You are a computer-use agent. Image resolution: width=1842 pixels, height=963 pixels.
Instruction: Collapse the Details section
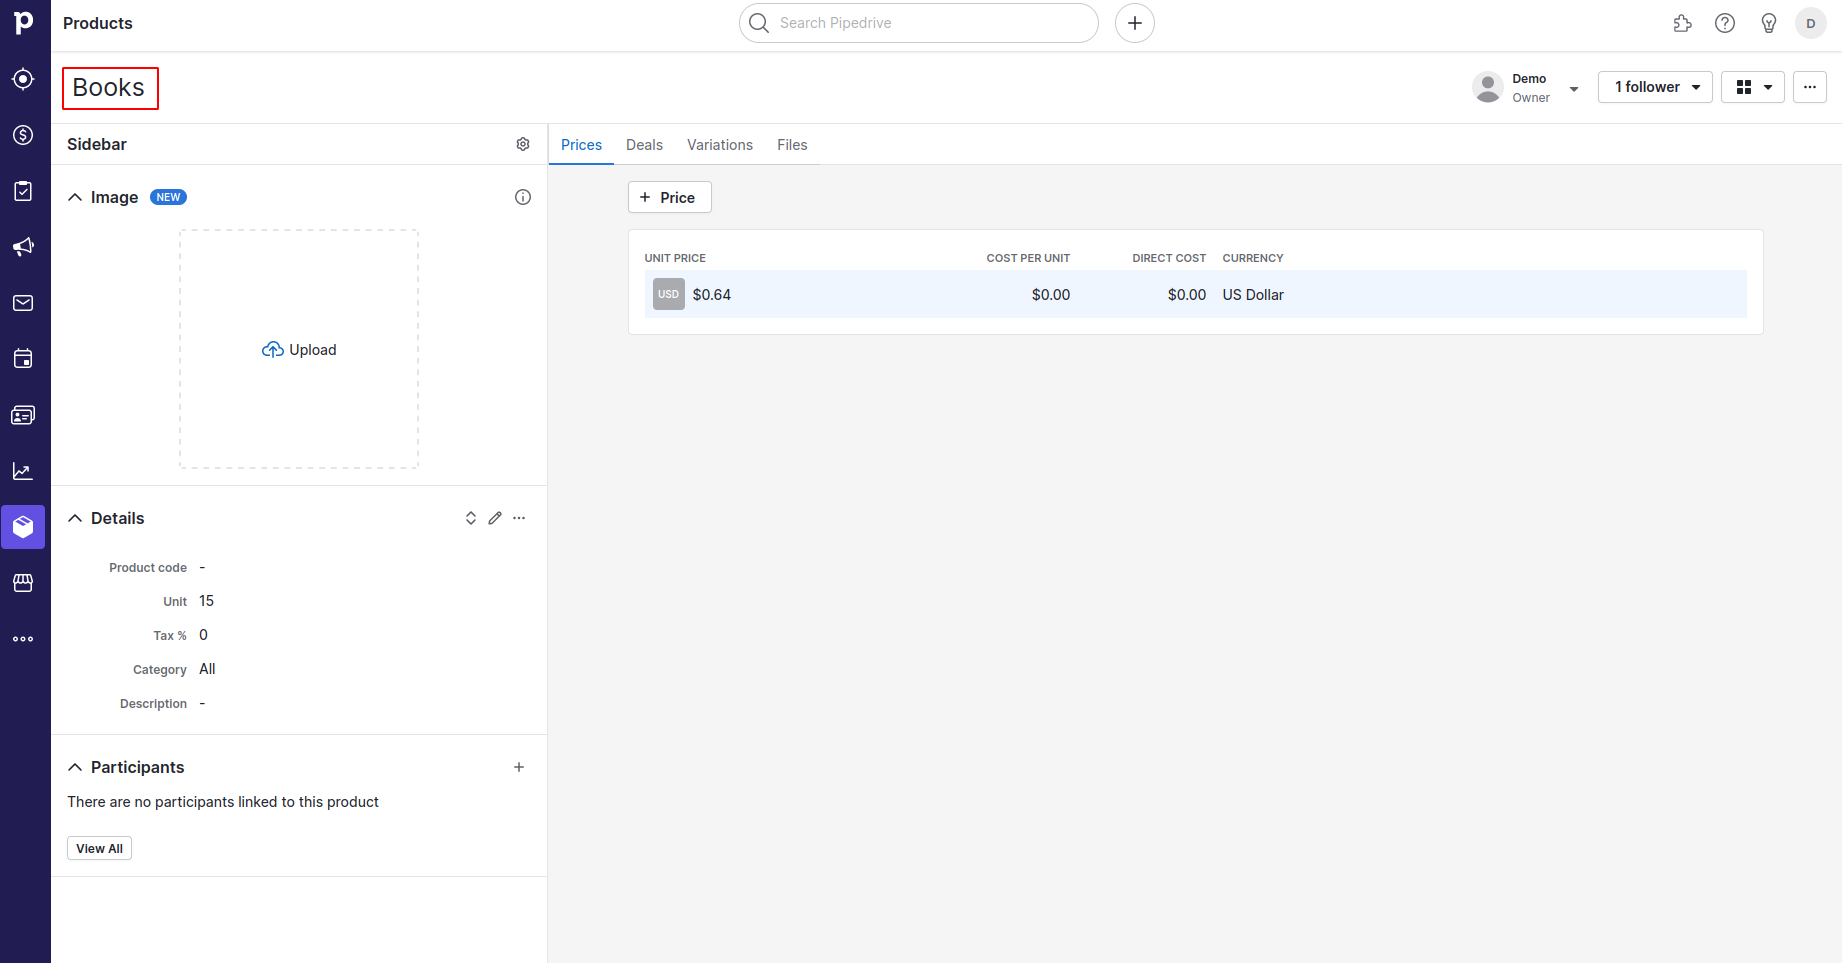tap(75, 518)
